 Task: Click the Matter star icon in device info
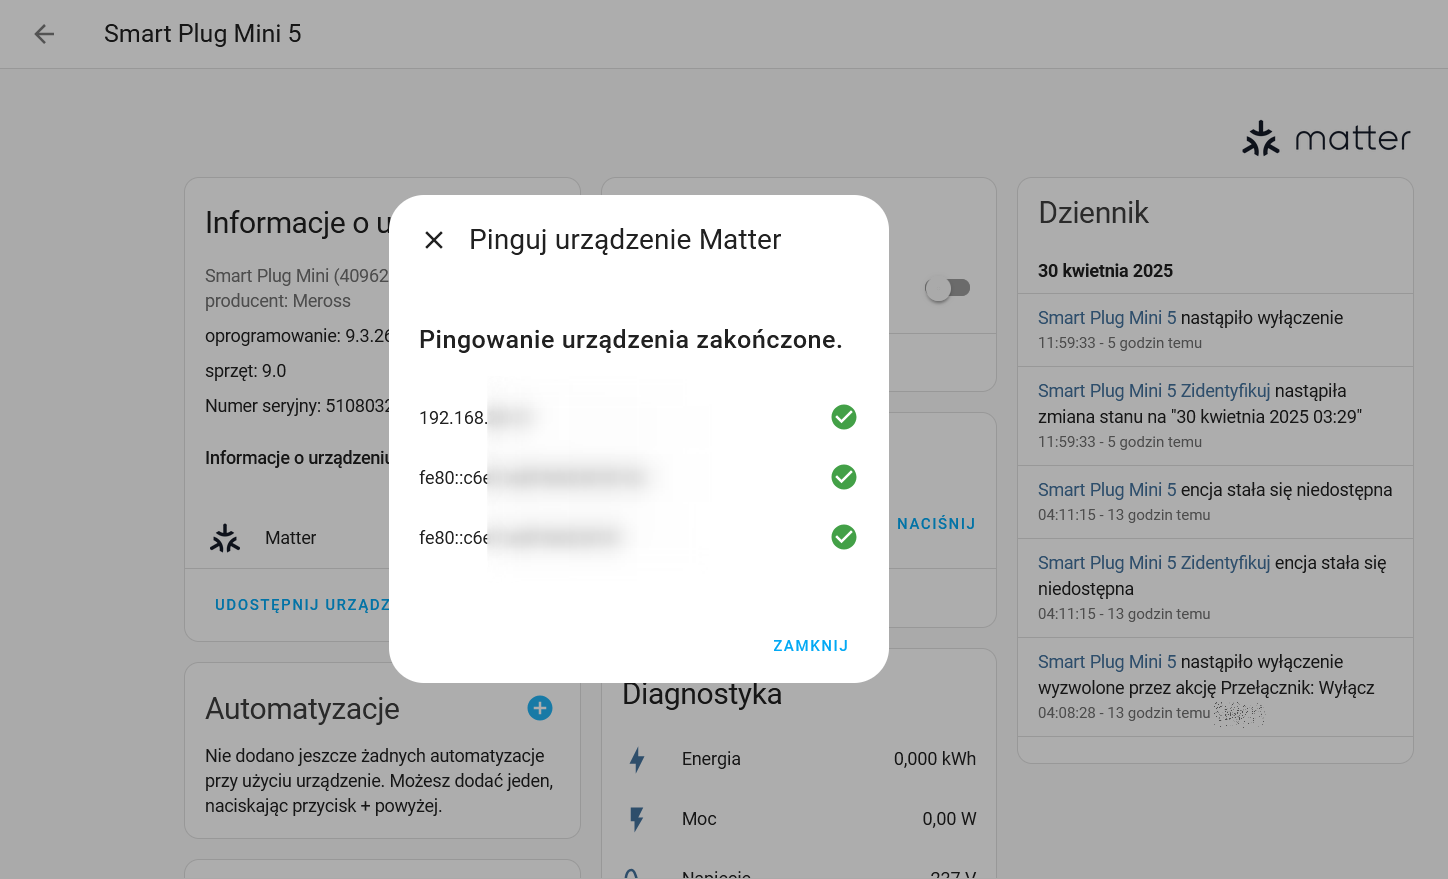tap(225, 538)
